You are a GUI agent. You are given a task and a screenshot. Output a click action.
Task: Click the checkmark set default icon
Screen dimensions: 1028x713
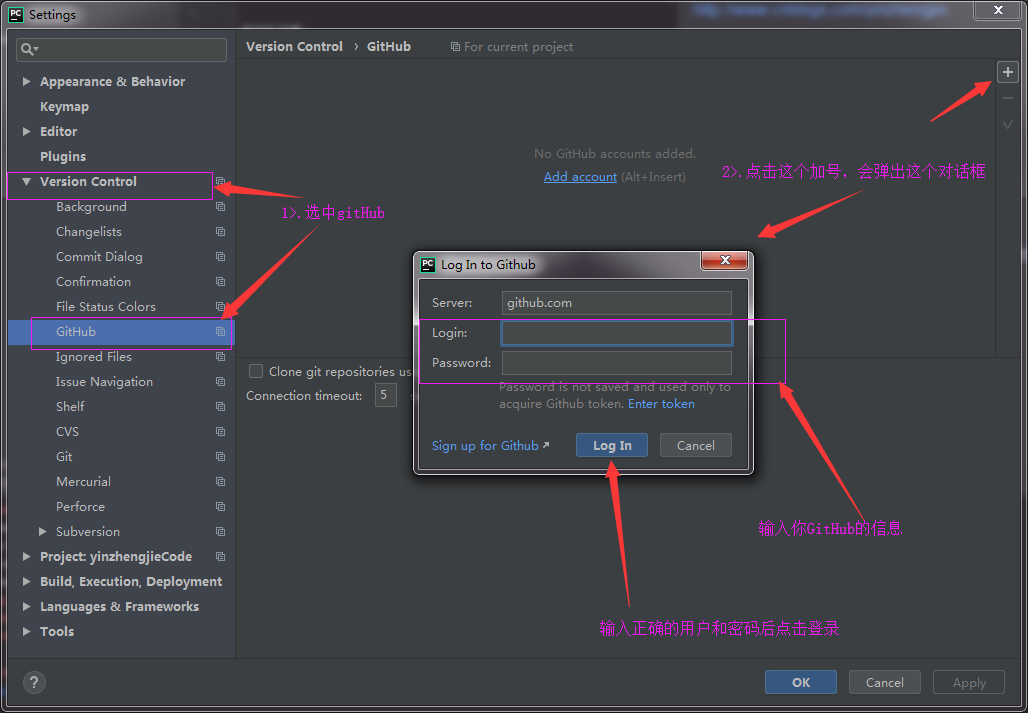1008,124
